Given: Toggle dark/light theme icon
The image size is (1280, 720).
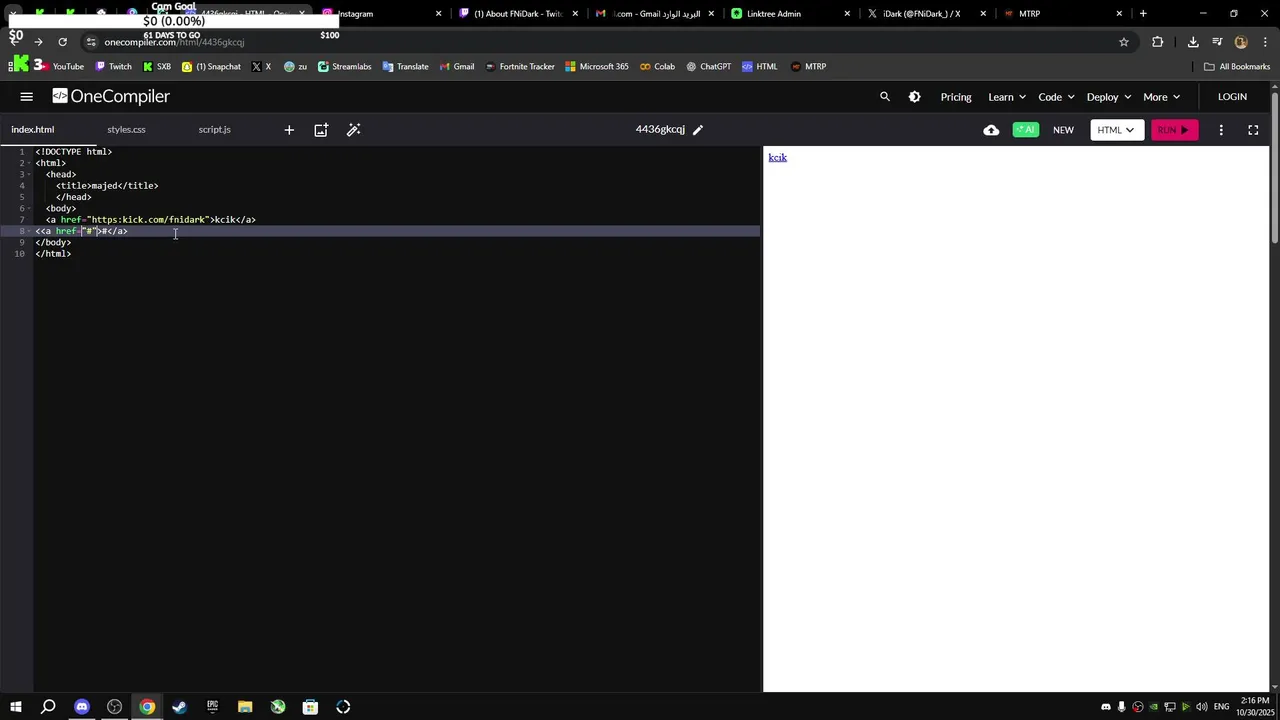Looking at the screenshot, I should [x=914, y=97].
